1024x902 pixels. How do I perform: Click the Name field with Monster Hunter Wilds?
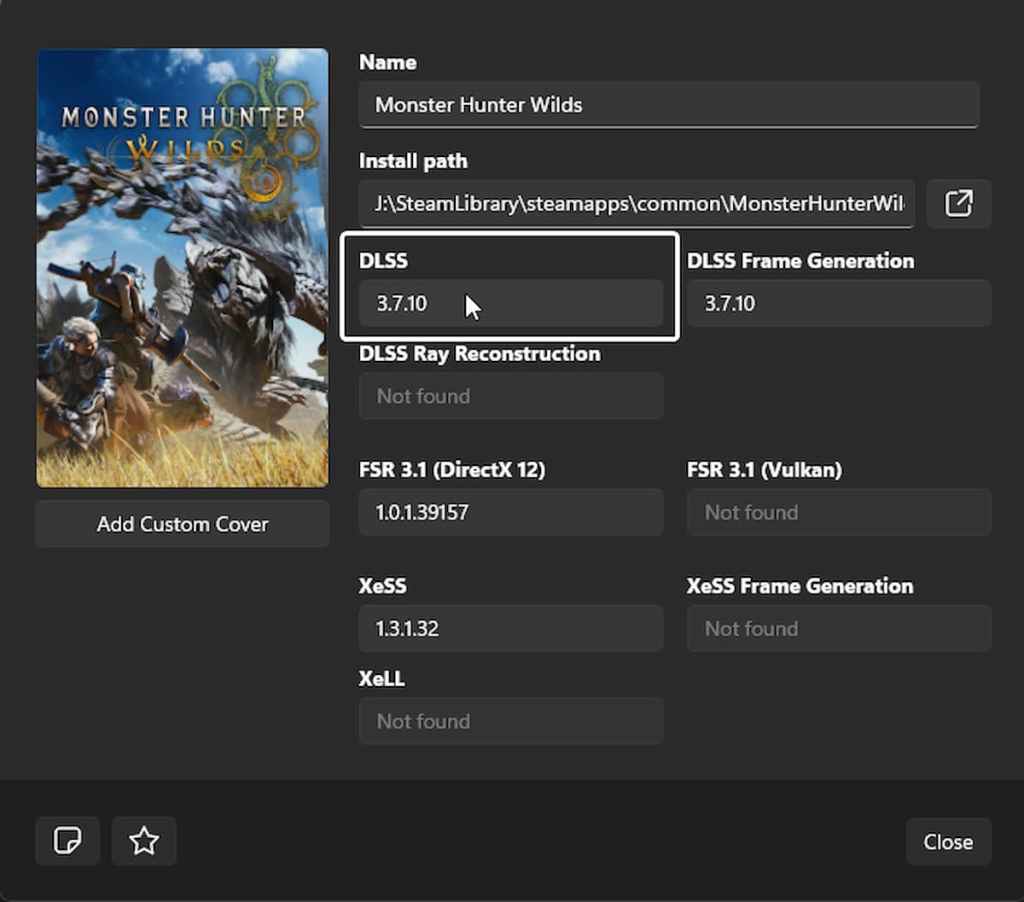coord(668,105)
